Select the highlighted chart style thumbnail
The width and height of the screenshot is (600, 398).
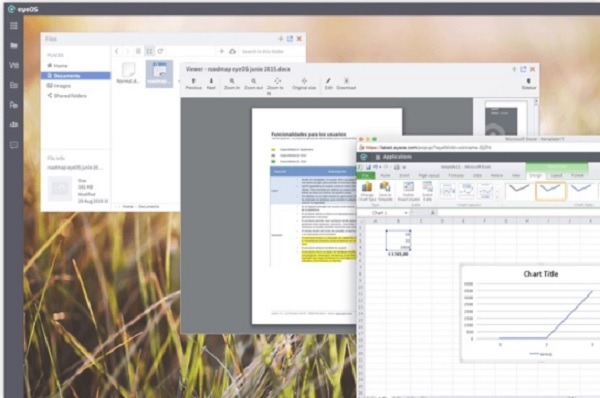(x=550, y=191)
